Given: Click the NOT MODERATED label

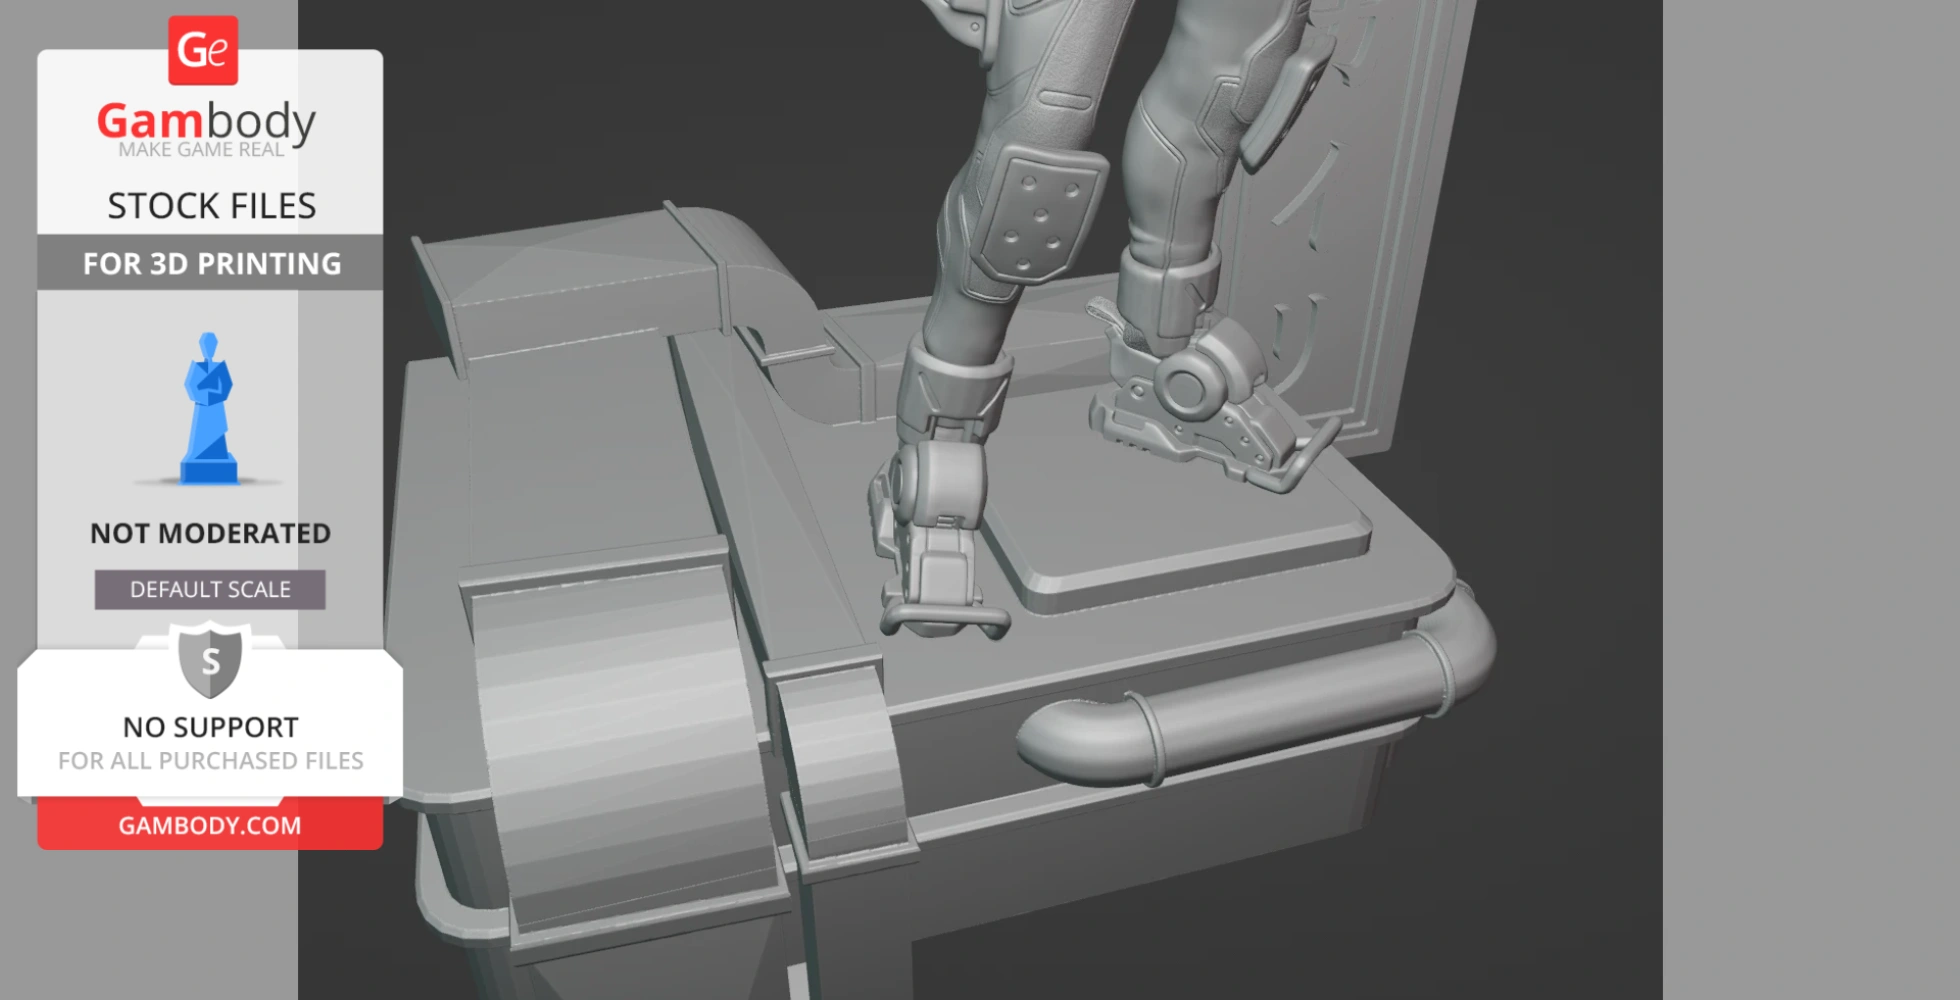Looking at the screenshot, I should pos(210,533).
